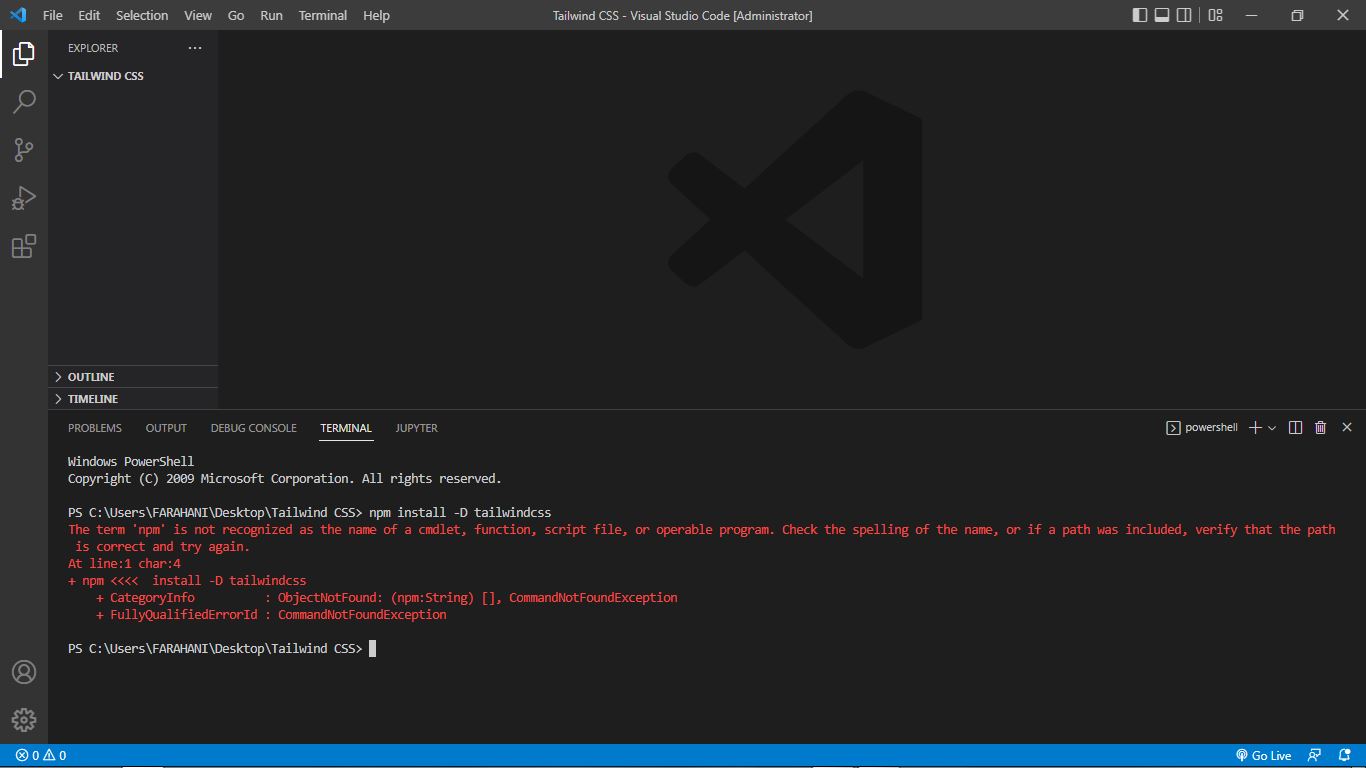
Task: Toggle the secondary side bar layout icon
Action: [x=1184, y=15]
